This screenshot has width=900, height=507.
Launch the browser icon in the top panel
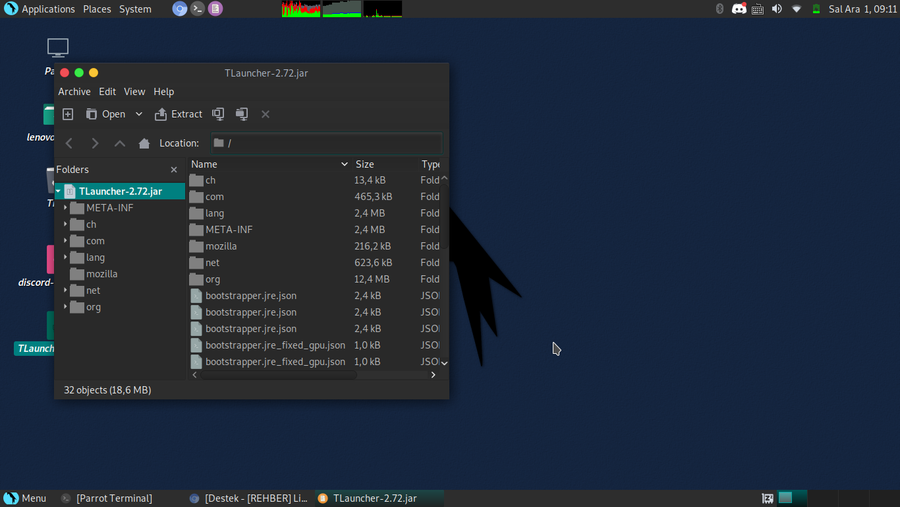(180, 9)
